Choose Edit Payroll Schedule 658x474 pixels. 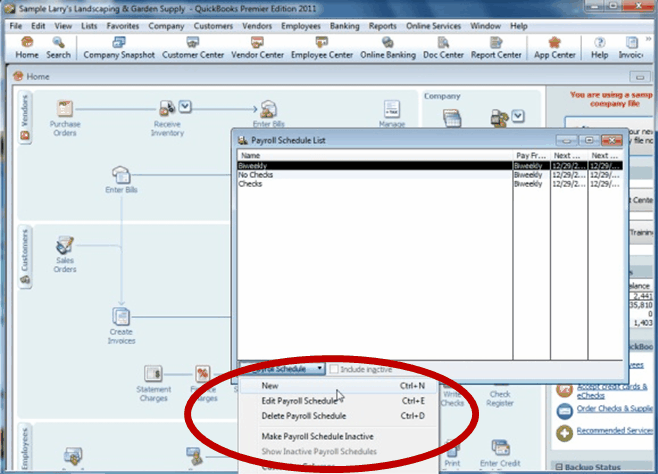[x=340, y=401]
